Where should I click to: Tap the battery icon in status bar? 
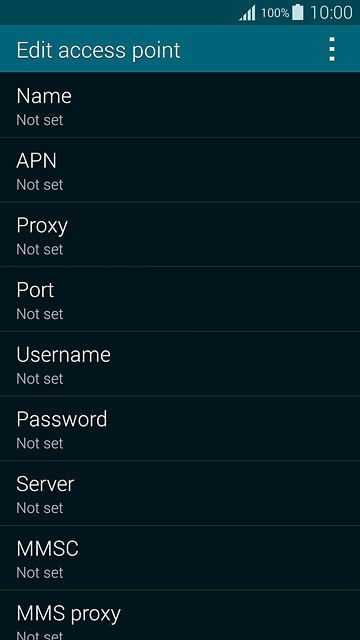(x=298, y=12)
